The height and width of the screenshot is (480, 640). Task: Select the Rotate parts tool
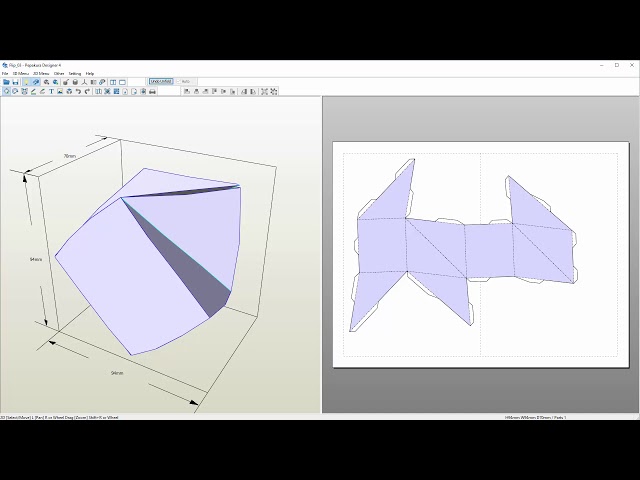click(15, 91)
